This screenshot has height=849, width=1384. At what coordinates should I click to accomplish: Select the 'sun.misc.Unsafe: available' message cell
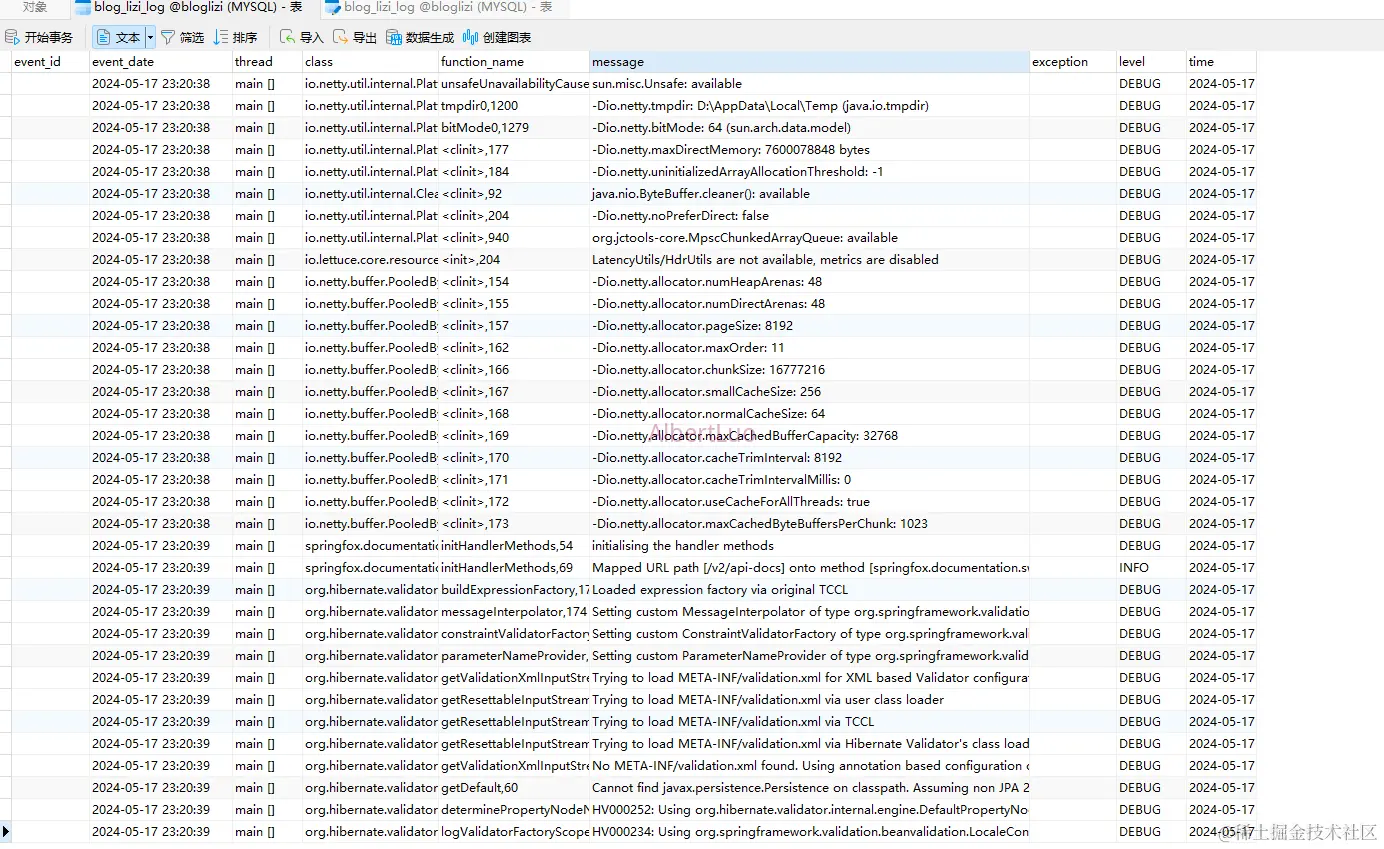point(809,84)
